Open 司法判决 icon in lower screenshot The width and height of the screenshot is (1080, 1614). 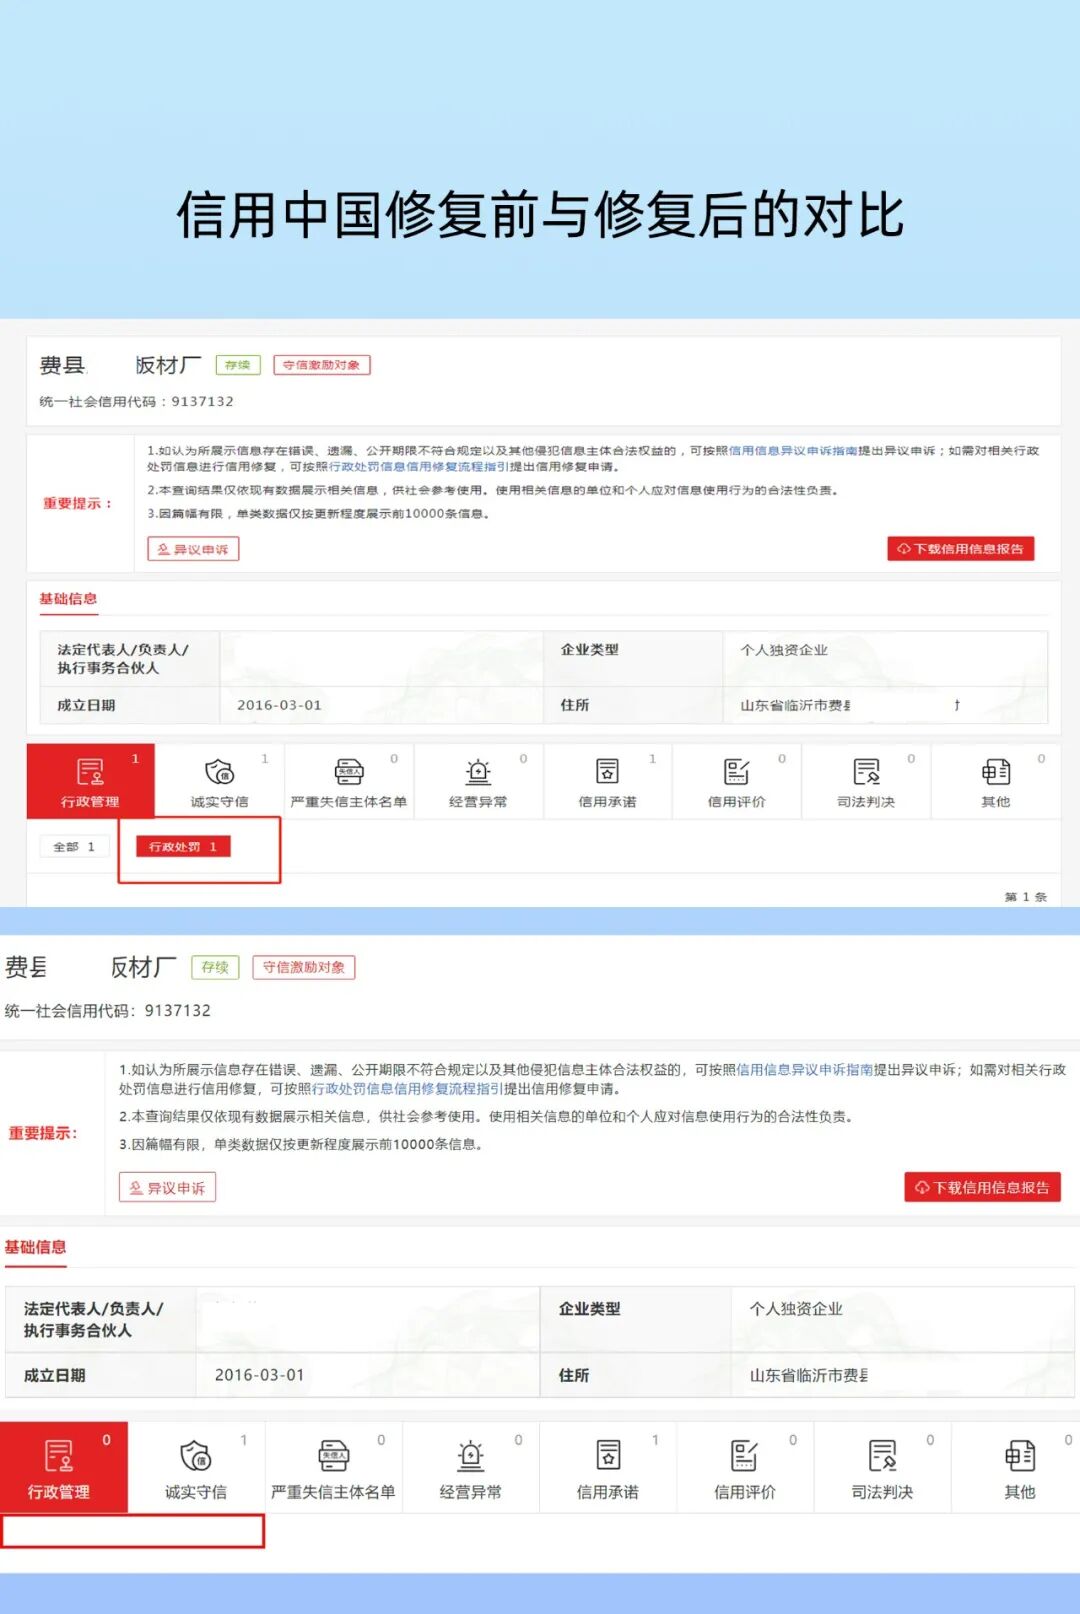coord(882,1456)
